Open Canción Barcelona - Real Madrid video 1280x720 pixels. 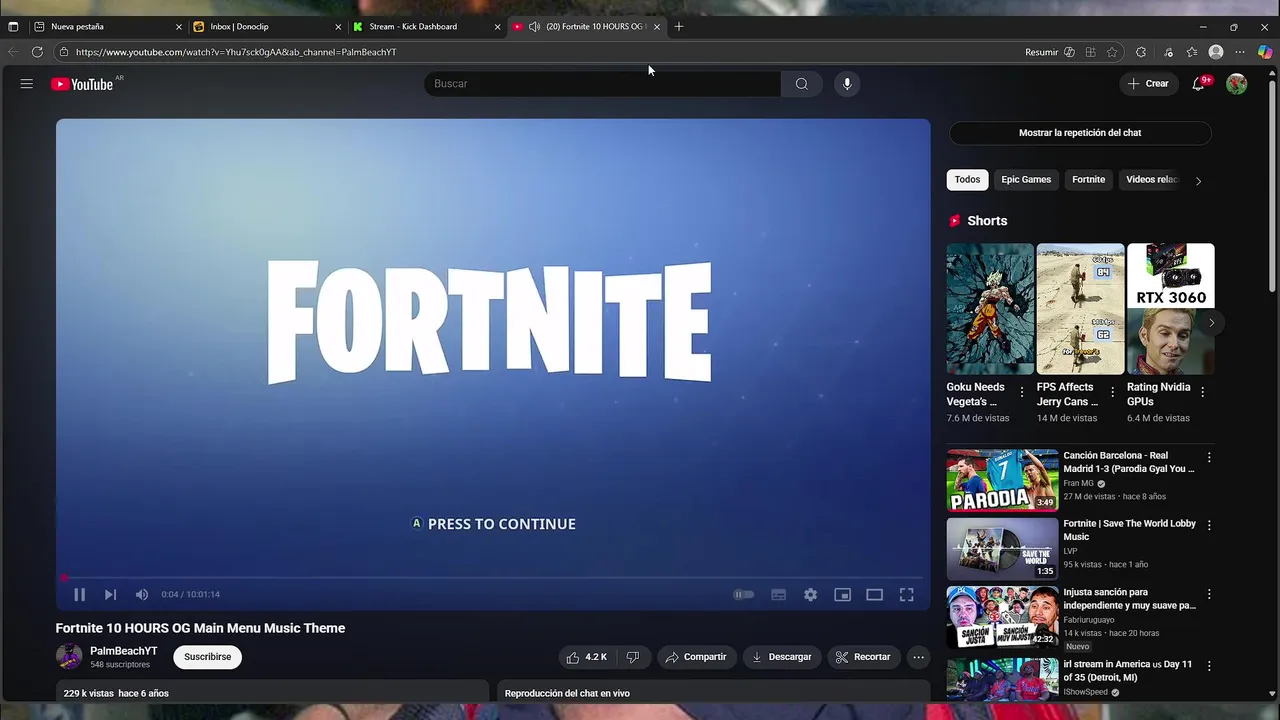tap(1003, 480)
